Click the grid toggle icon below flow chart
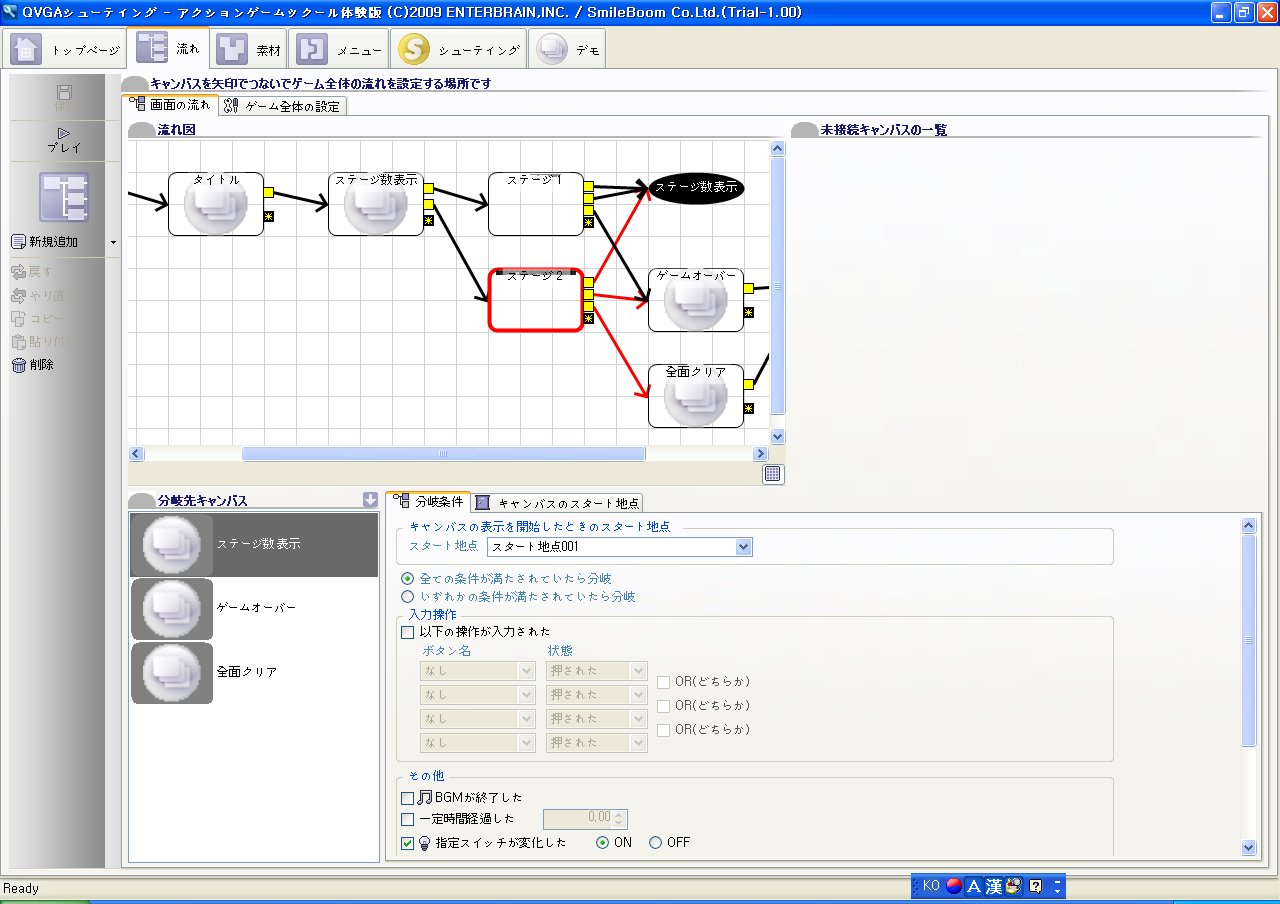This screenshot has height=904, width=1280. 773,474
